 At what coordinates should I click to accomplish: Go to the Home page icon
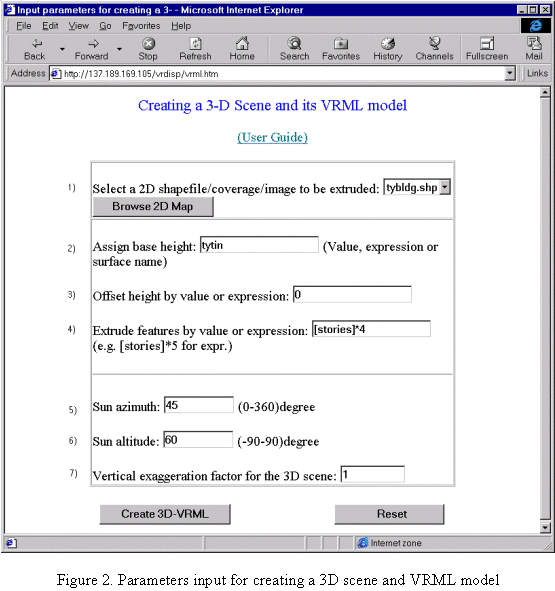tap(242, 43)
